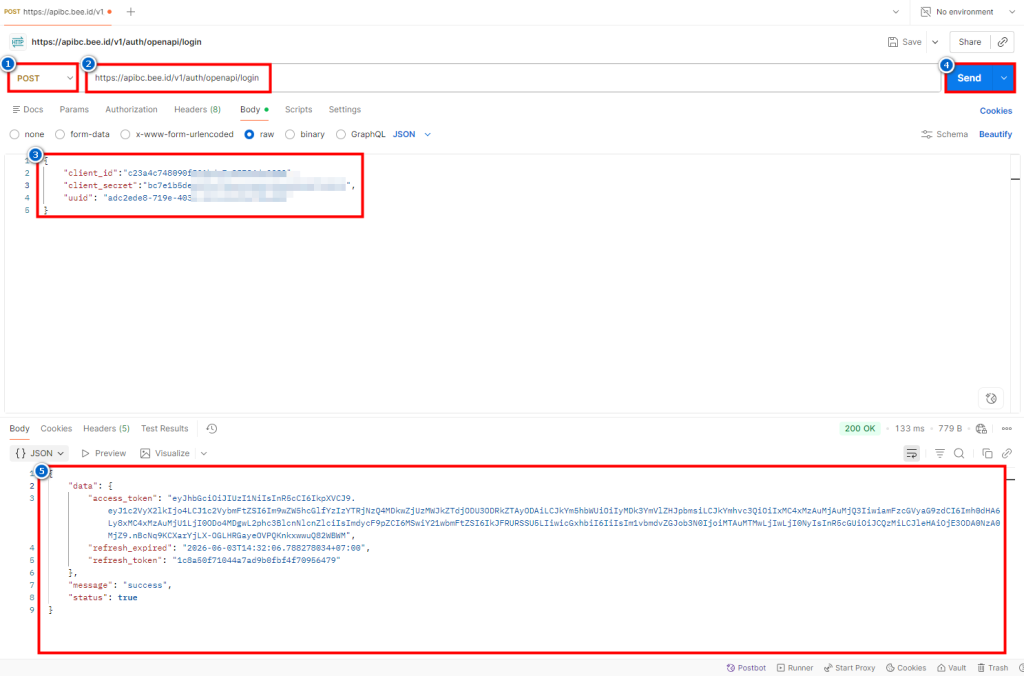This screenshot has width=1024, height=676.
Task: Change raw body format JSON dropdown
Action: (411, 134)
